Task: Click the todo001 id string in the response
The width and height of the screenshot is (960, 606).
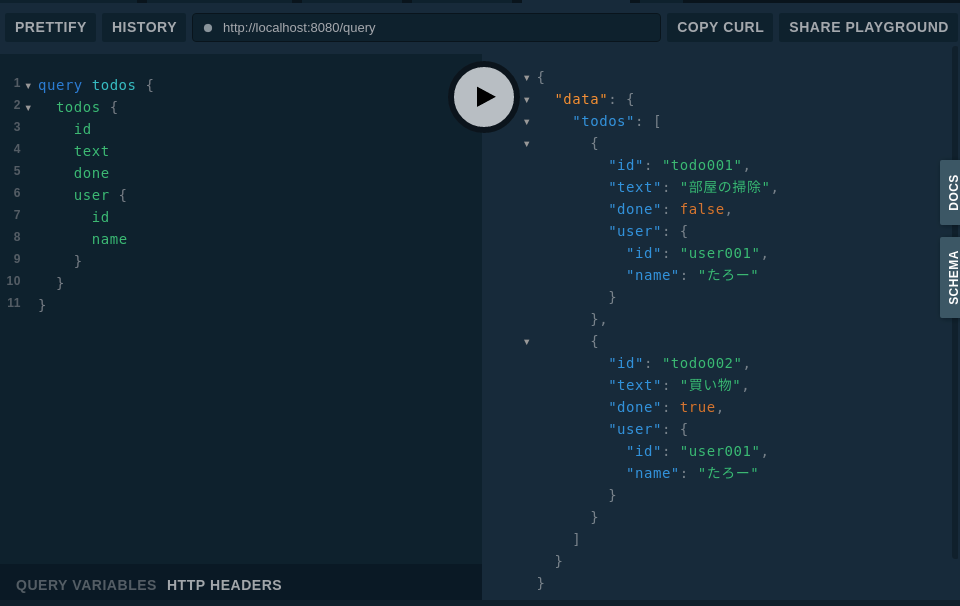Action: click(701, 165)
